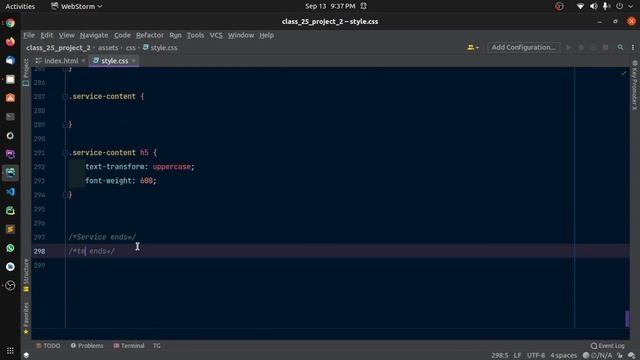Click the css breadcrumb folder
Image resolution: width=640 pixels, height=360 pixels.
(131, 48)
